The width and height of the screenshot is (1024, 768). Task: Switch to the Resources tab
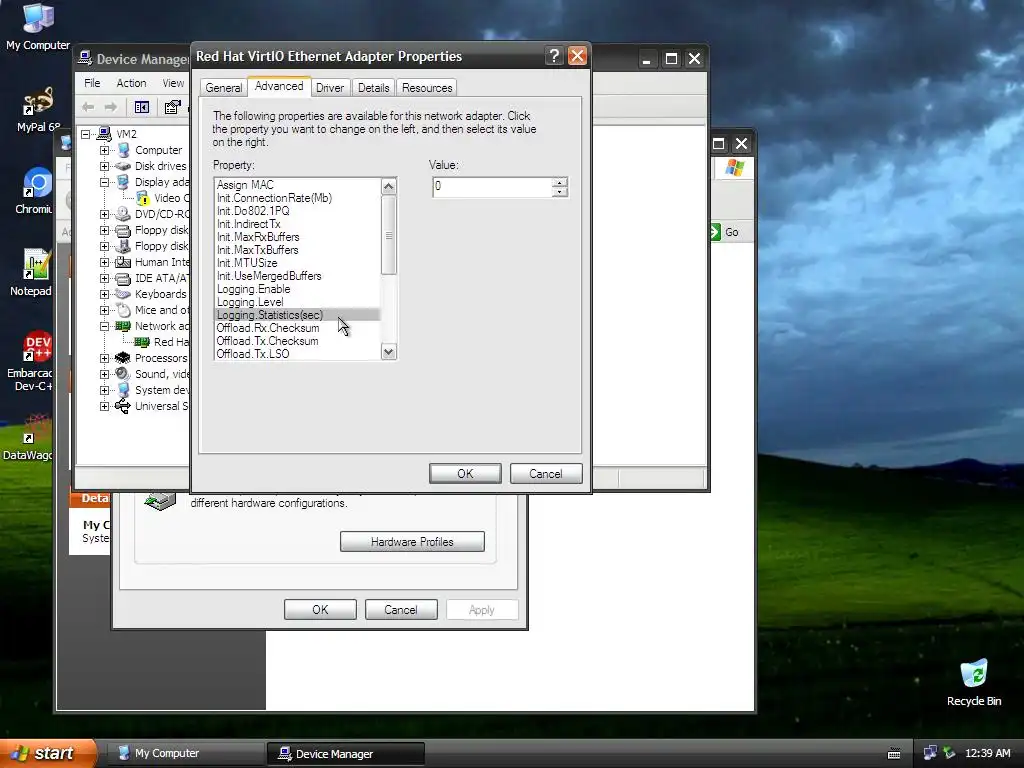pos(427,88)
